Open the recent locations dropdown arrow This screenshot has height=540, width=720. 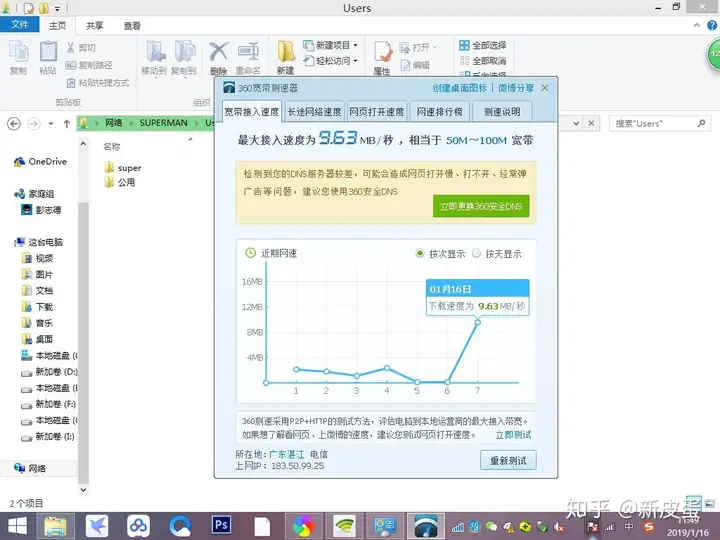tap(51, 124)
